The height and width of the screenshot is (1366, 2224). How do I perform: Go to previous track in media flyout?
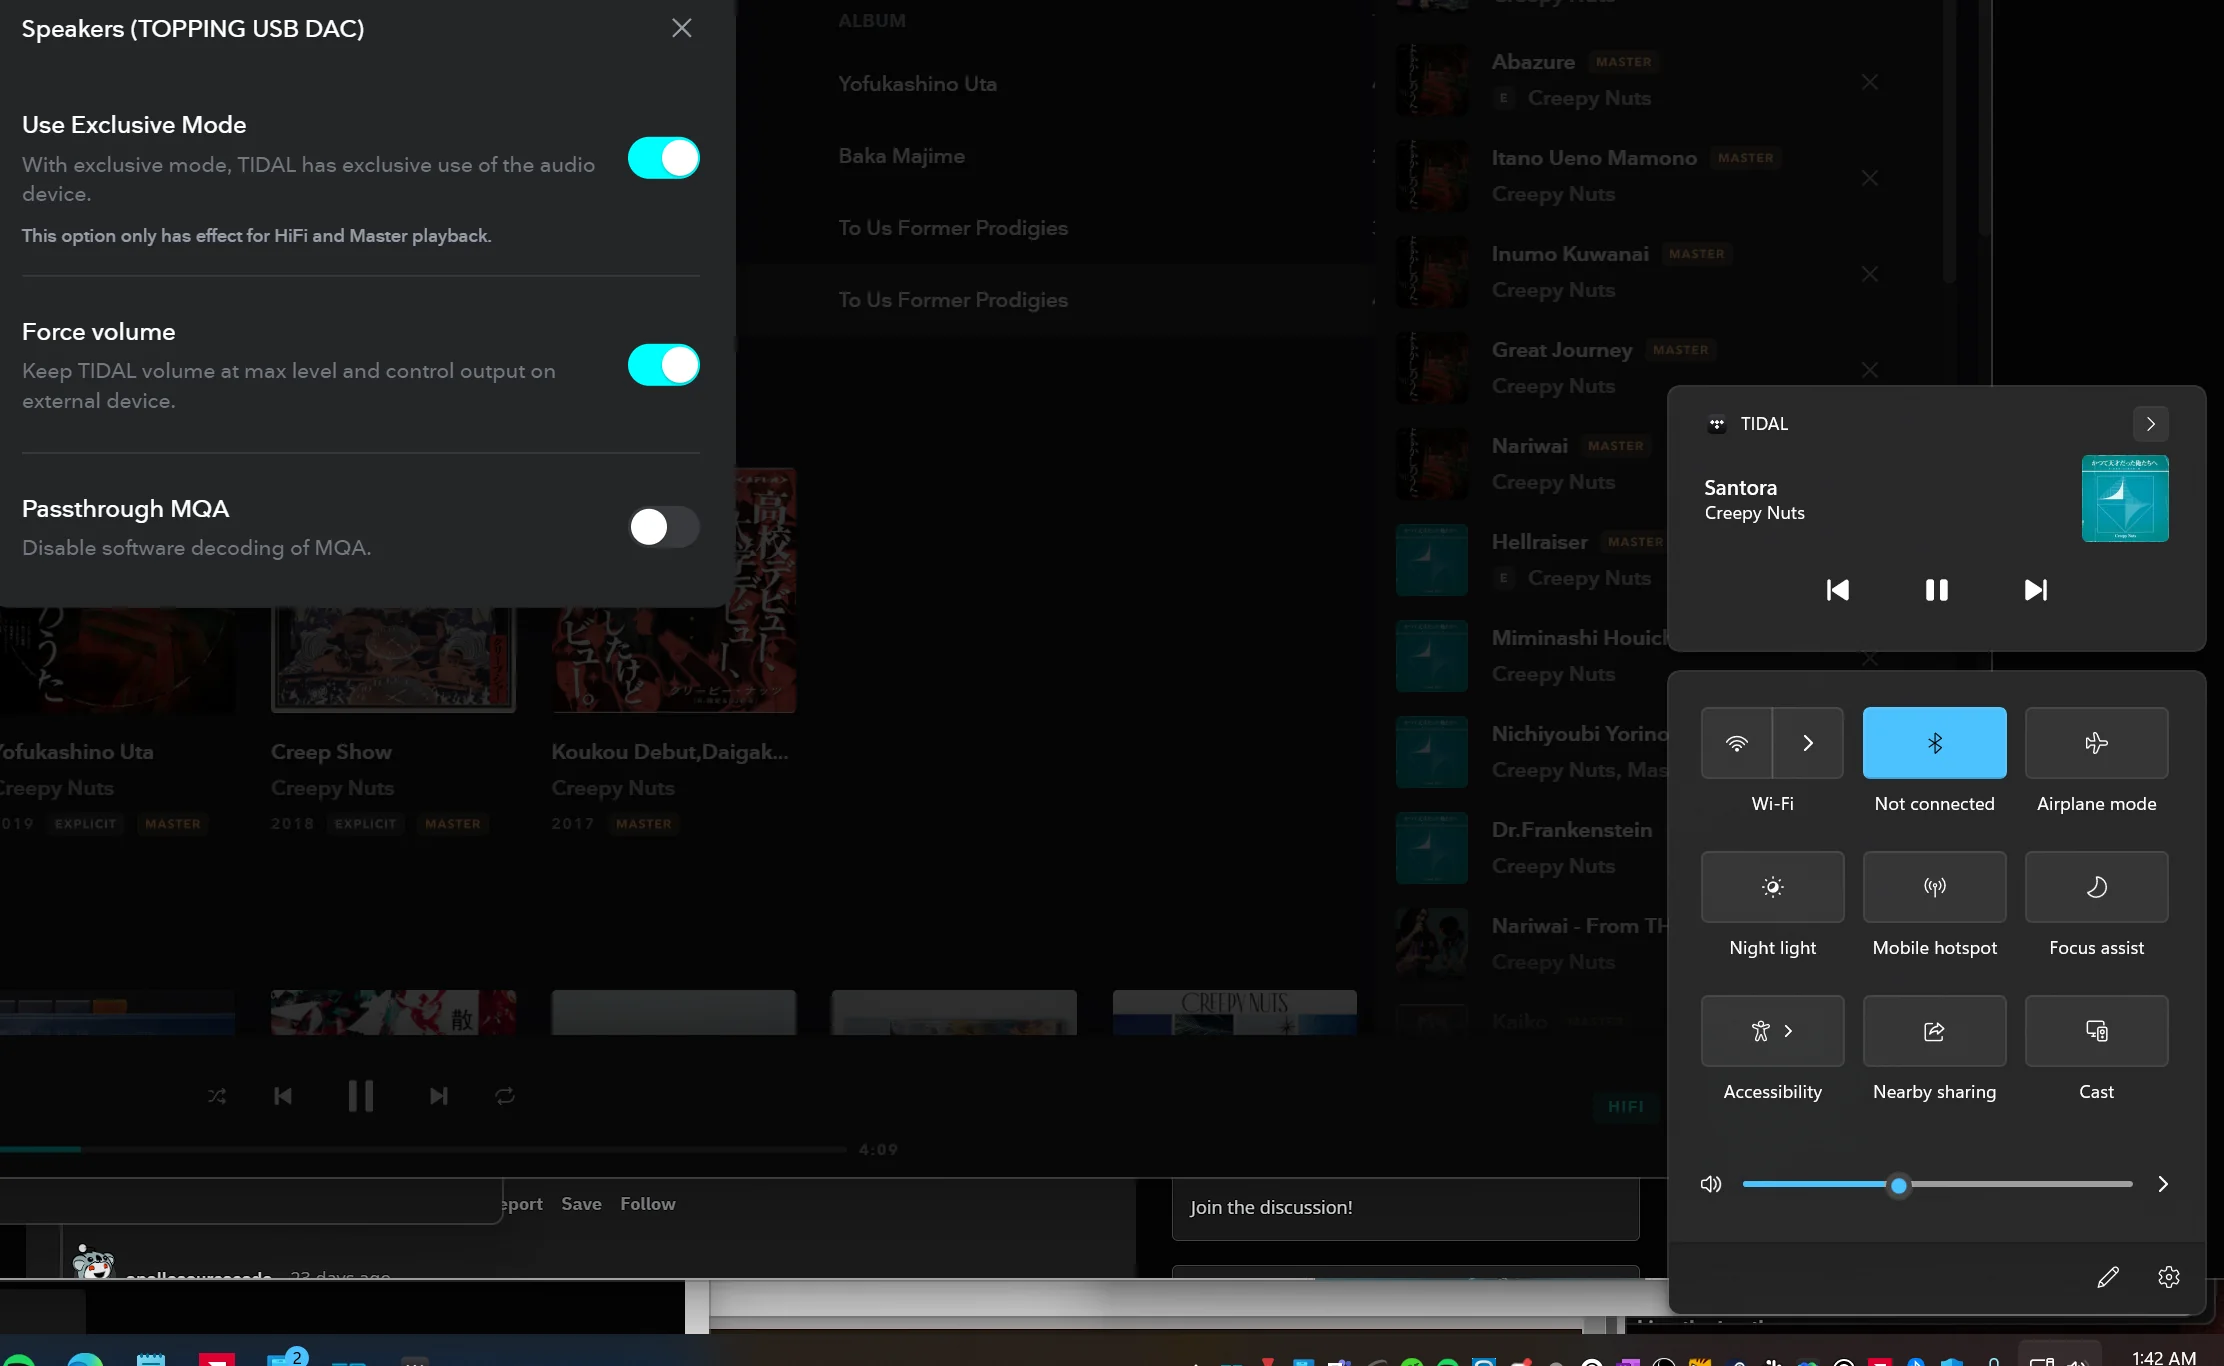[x=1837, y=590]
